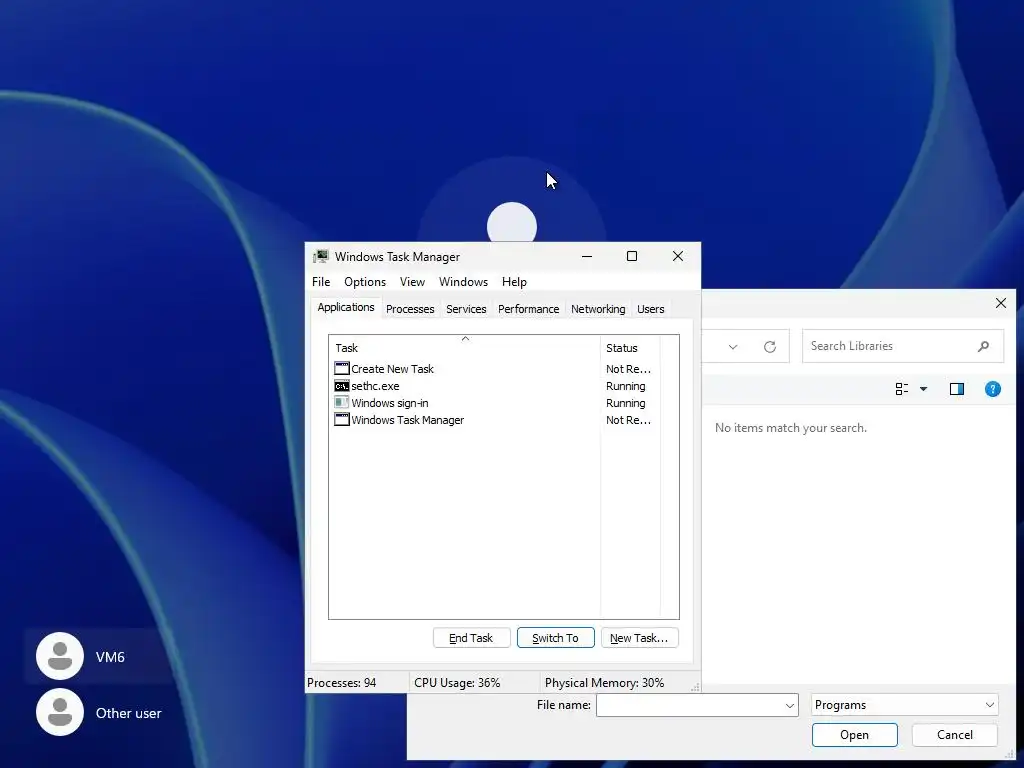
Task: Open the Help menu
Action: pos(514,281)
